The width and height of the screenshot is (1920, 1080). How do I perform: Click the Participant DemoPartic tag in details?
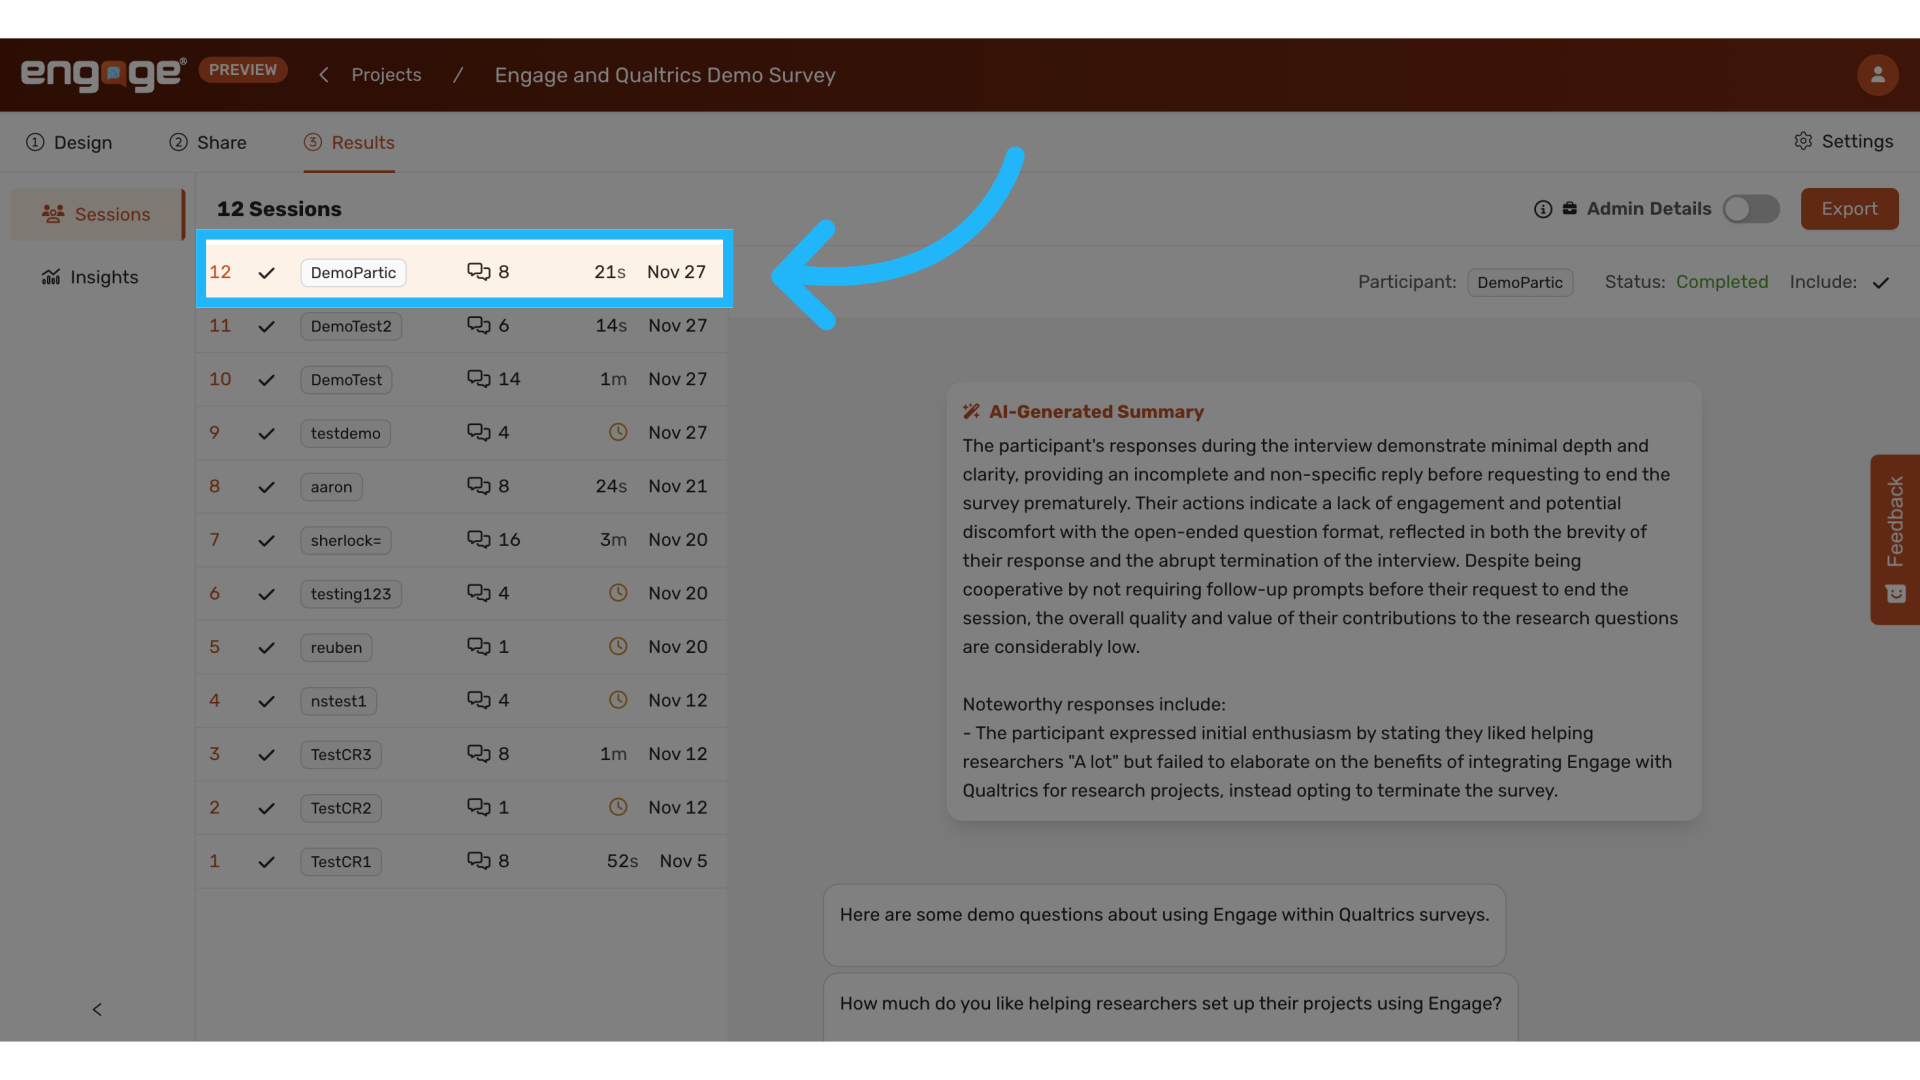[x=1520, y=283]
